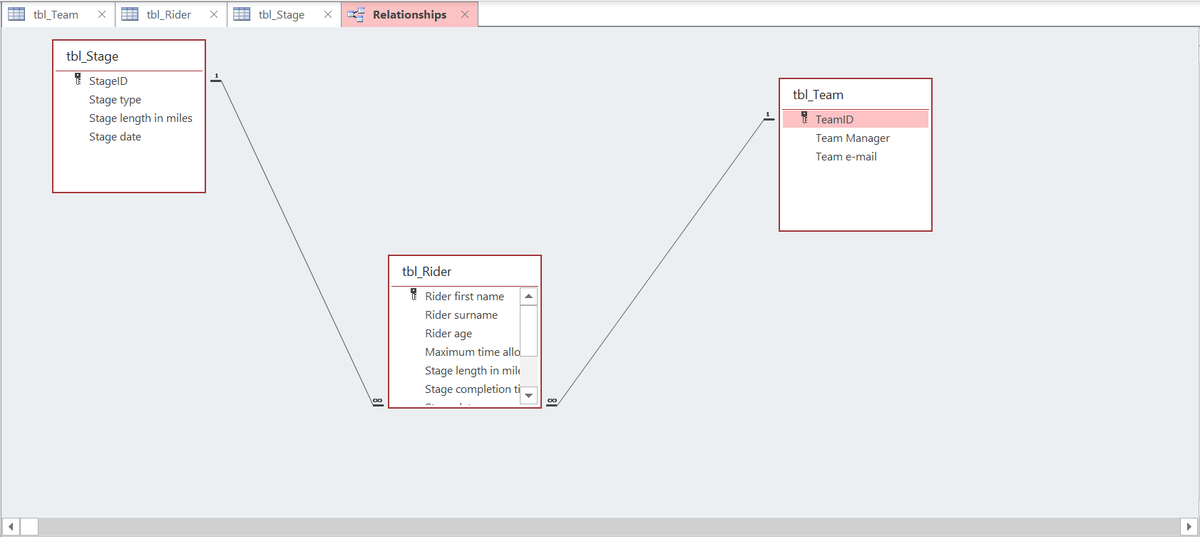Click the tbl_Stage table datasheet icon

(241, 15)
